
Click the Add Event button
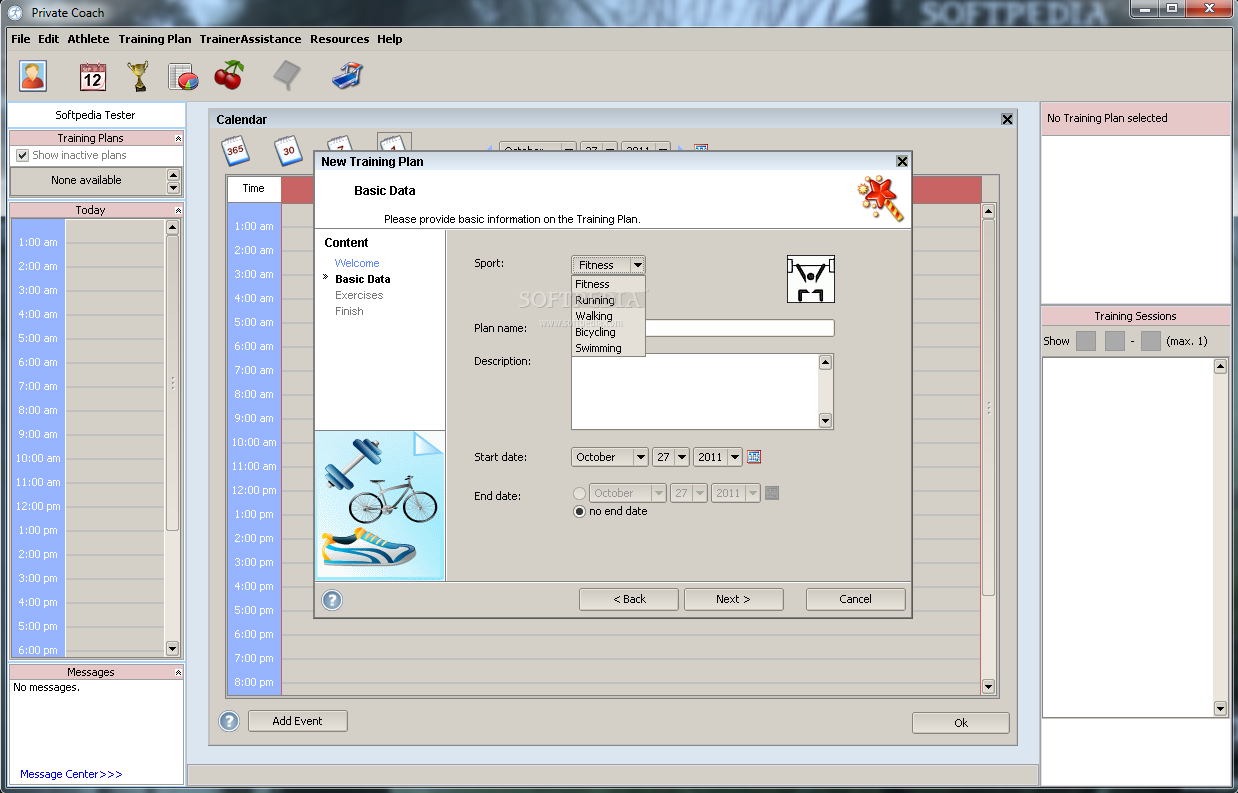(297, 721)
